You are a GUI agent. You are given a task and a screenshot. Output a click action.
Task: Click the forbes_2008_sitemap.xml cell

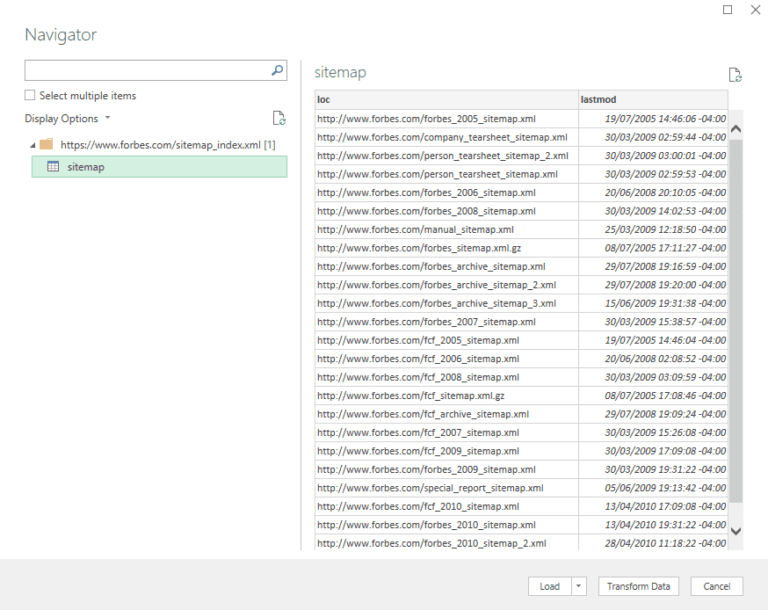446,211
